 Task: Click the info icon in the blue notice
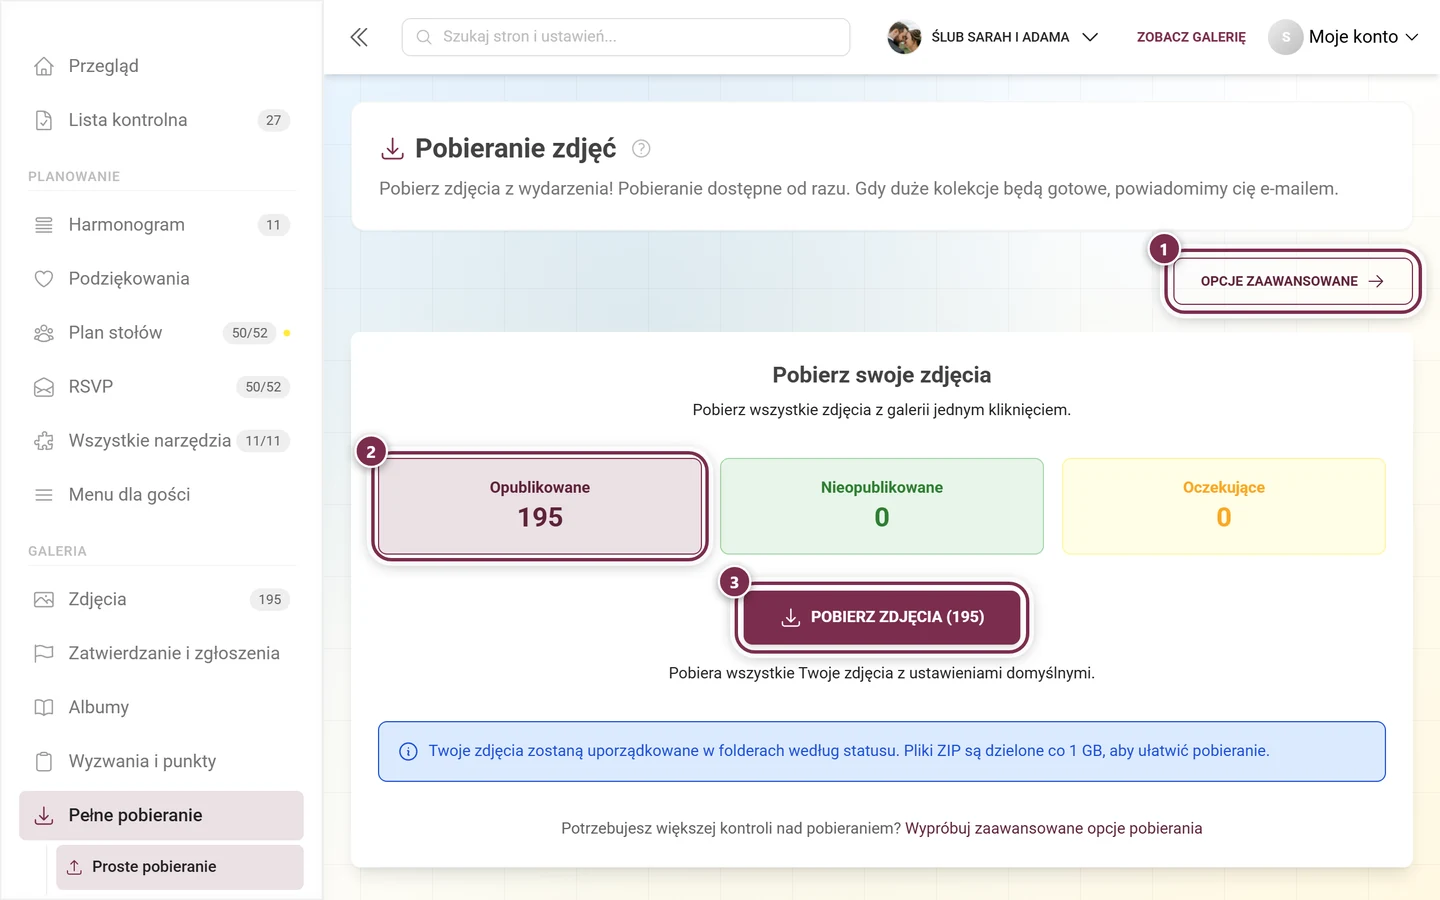coord(408,752)
